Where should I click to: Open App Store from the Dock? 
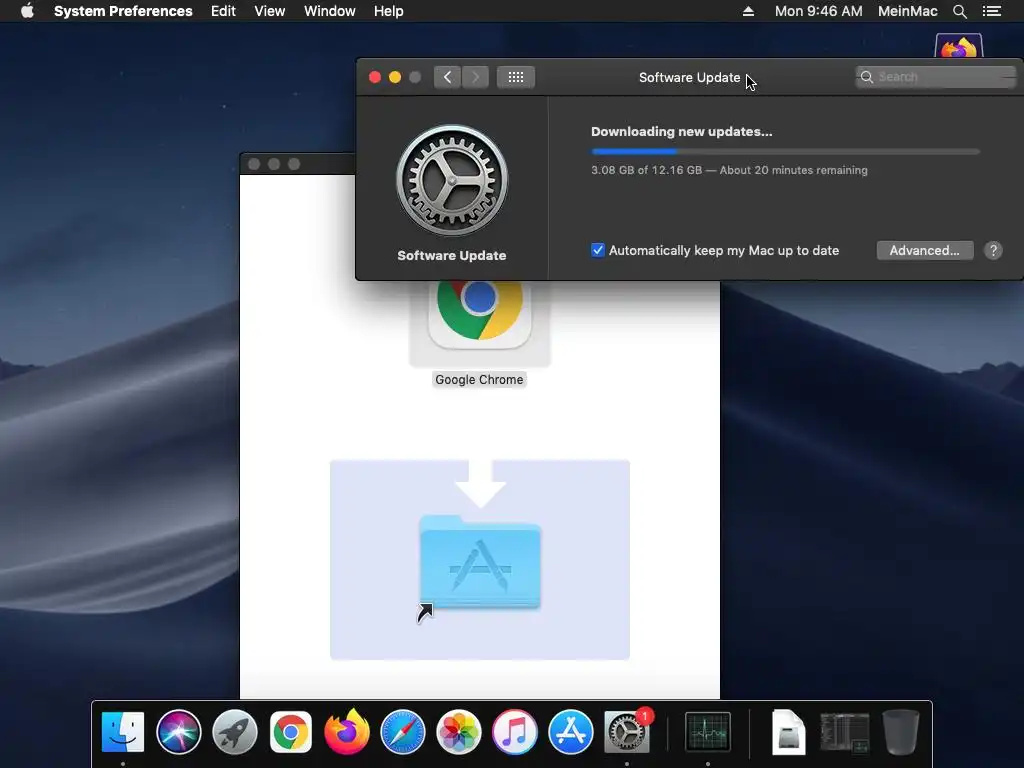[x=571, y=731]
